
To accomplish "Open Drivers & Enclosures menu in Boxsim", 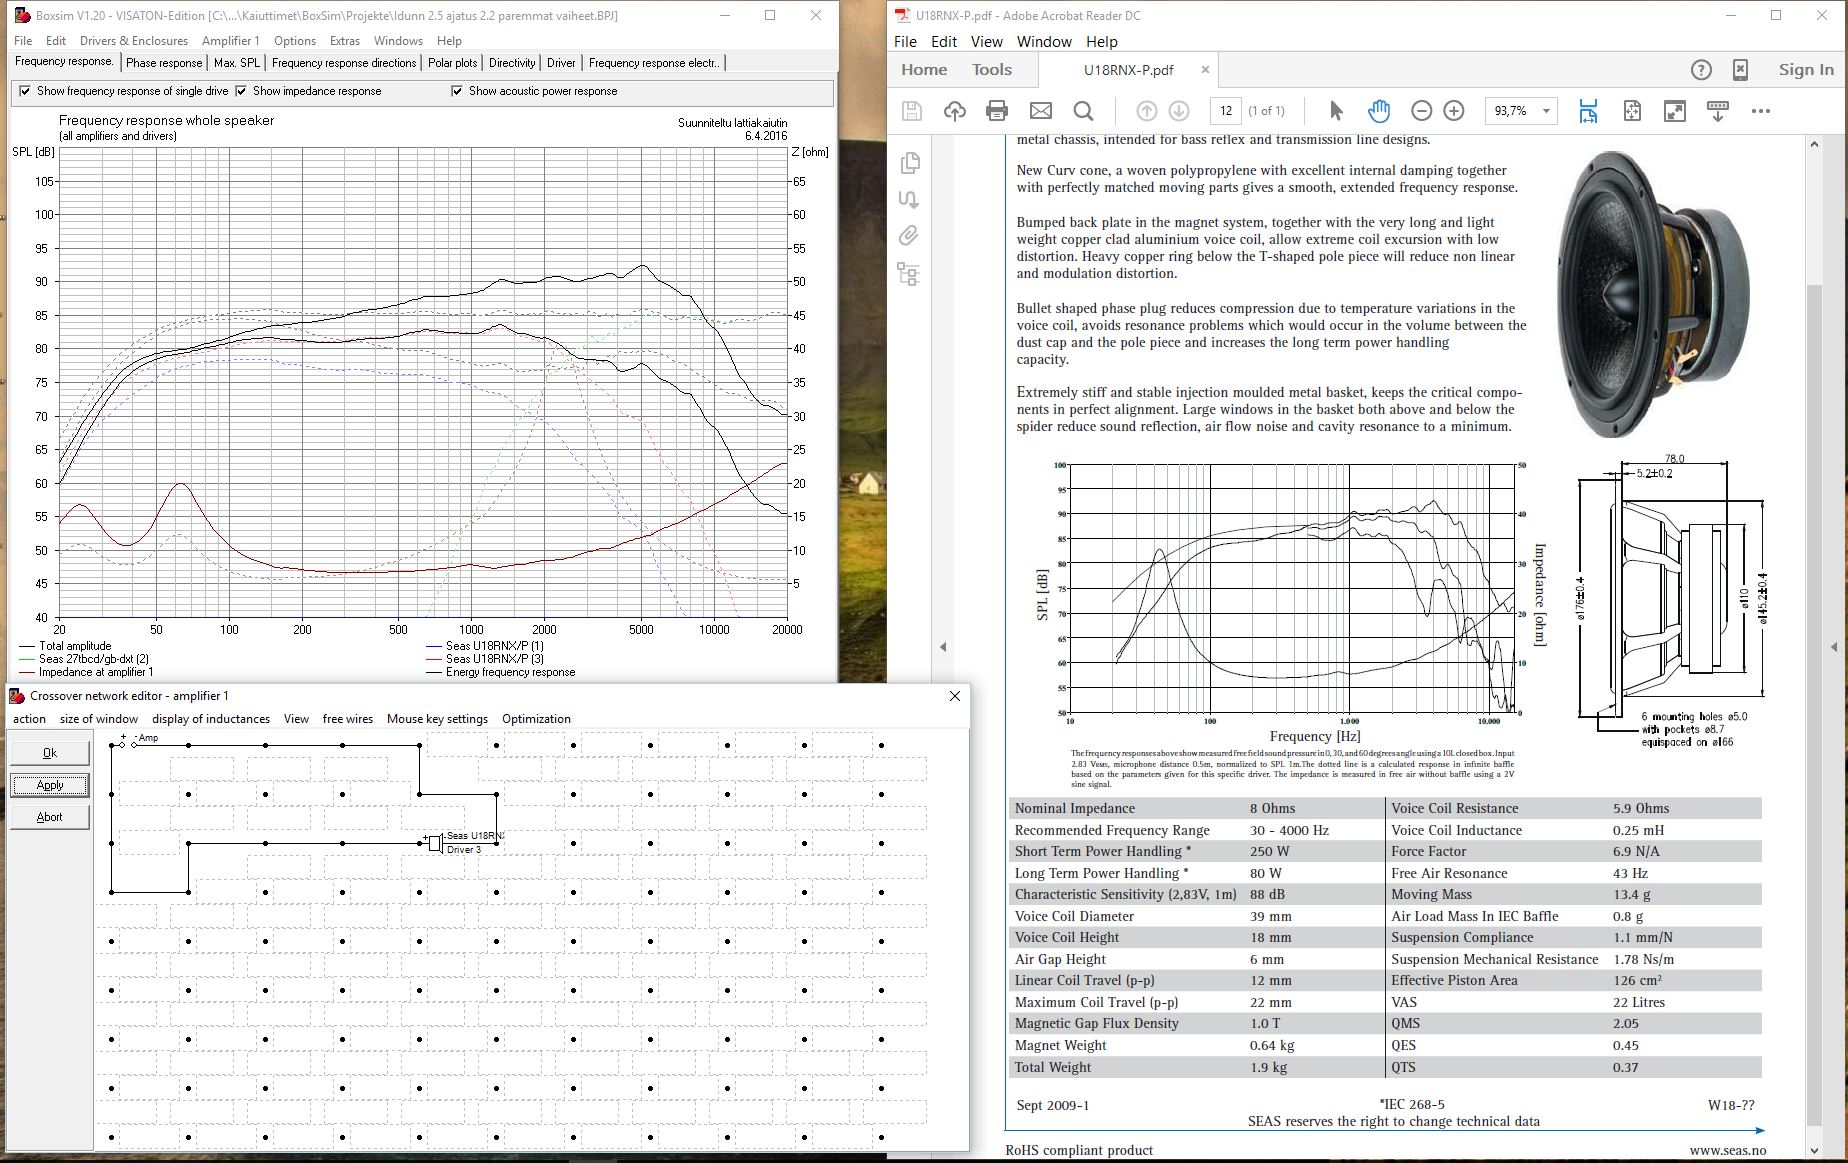I will point(134,41).
